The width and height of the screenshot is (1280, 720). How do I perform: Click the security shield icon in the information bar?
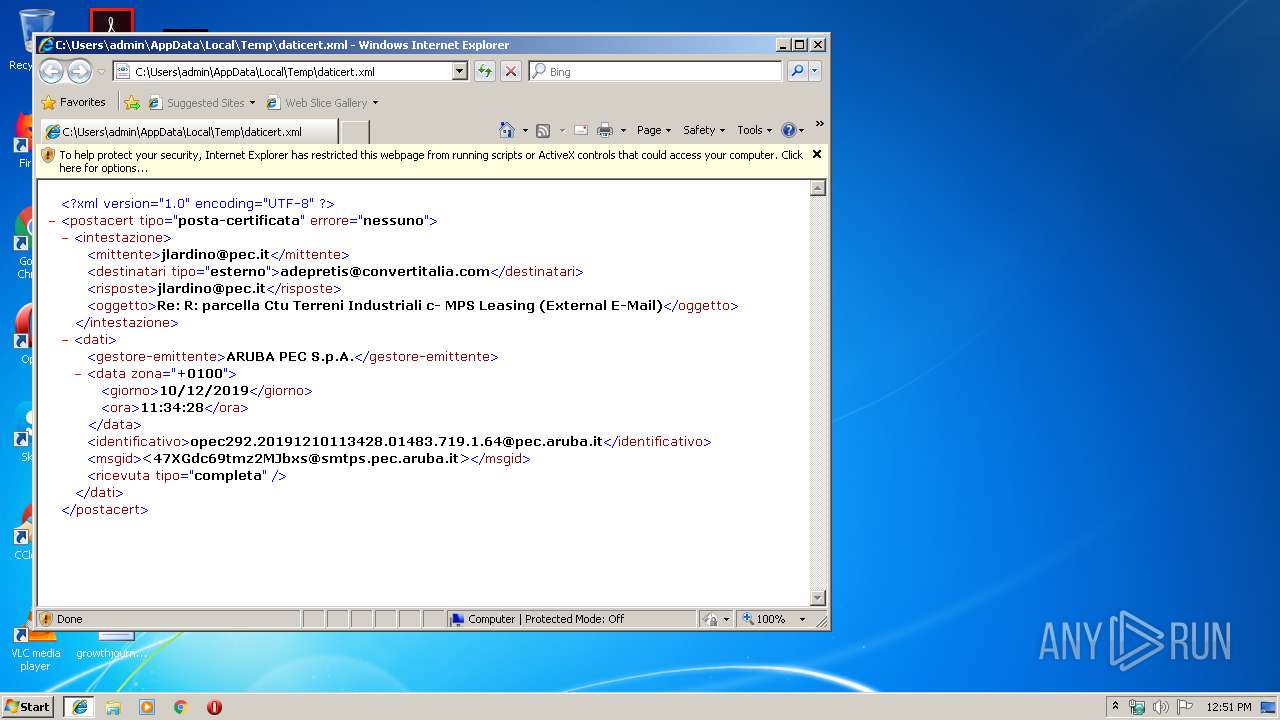click(x=48, y=155)
